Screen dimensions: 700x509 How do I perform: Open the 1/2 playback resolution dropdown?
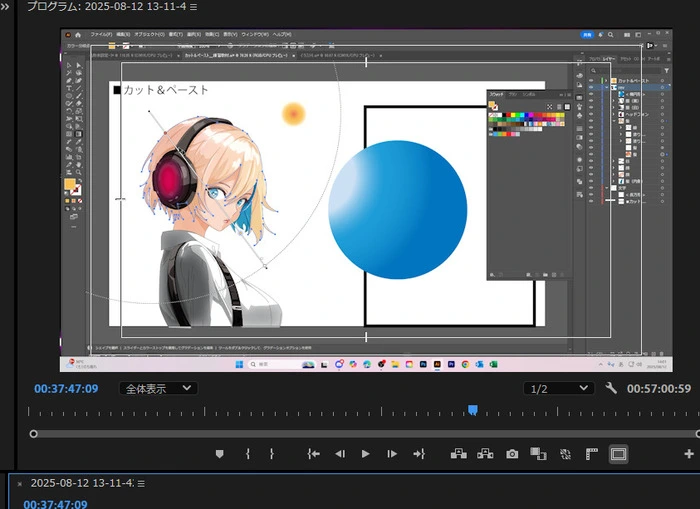(x=558, y=388)
